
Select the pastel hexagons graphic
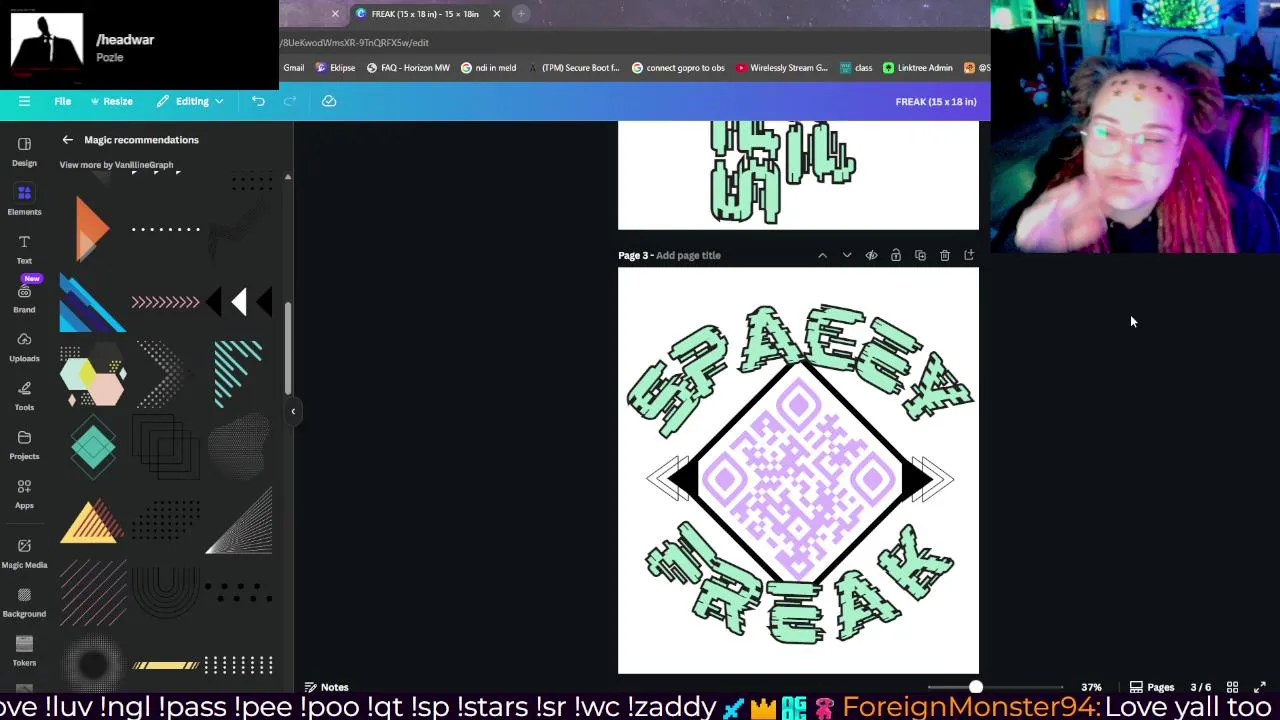coord(92,375)
